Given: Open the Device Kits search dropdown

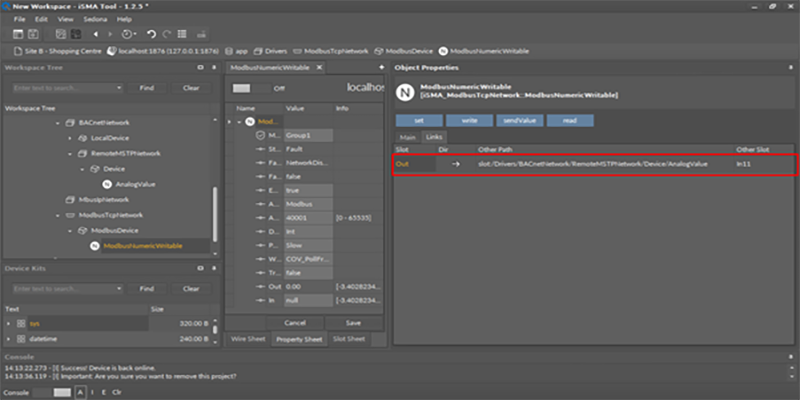Looking at the screenshot, I should pyautogui.click(x=119, y=288).
